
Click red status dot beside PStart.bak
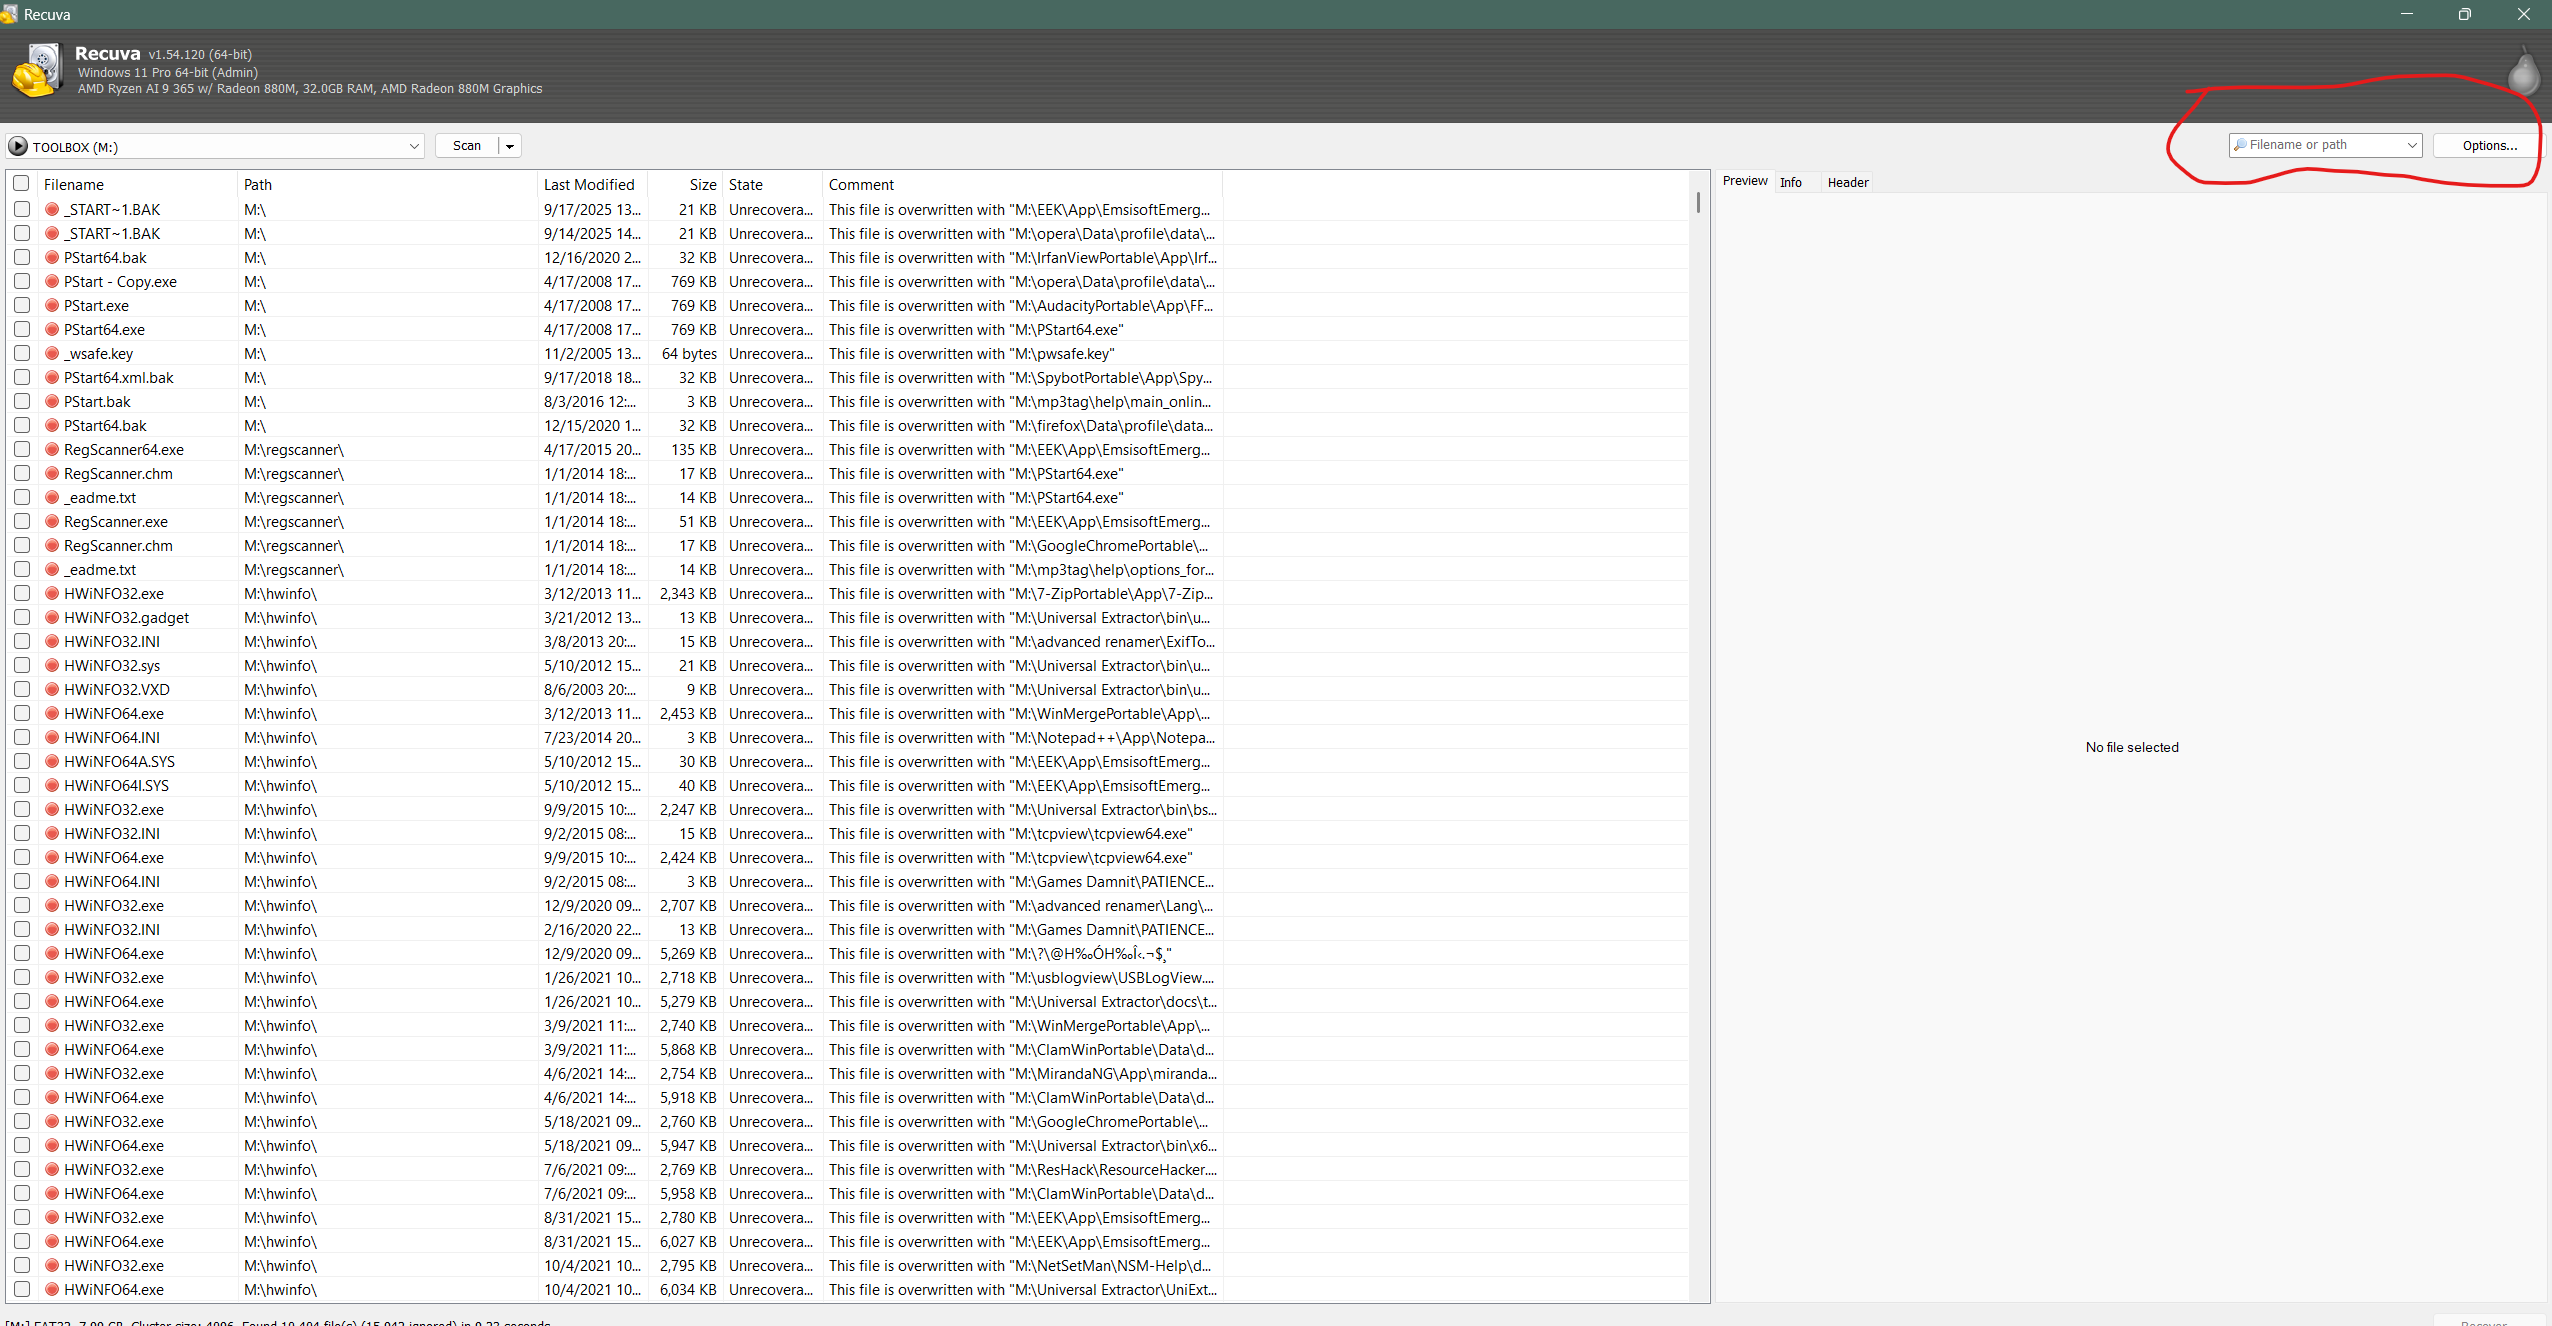point(52,402)
